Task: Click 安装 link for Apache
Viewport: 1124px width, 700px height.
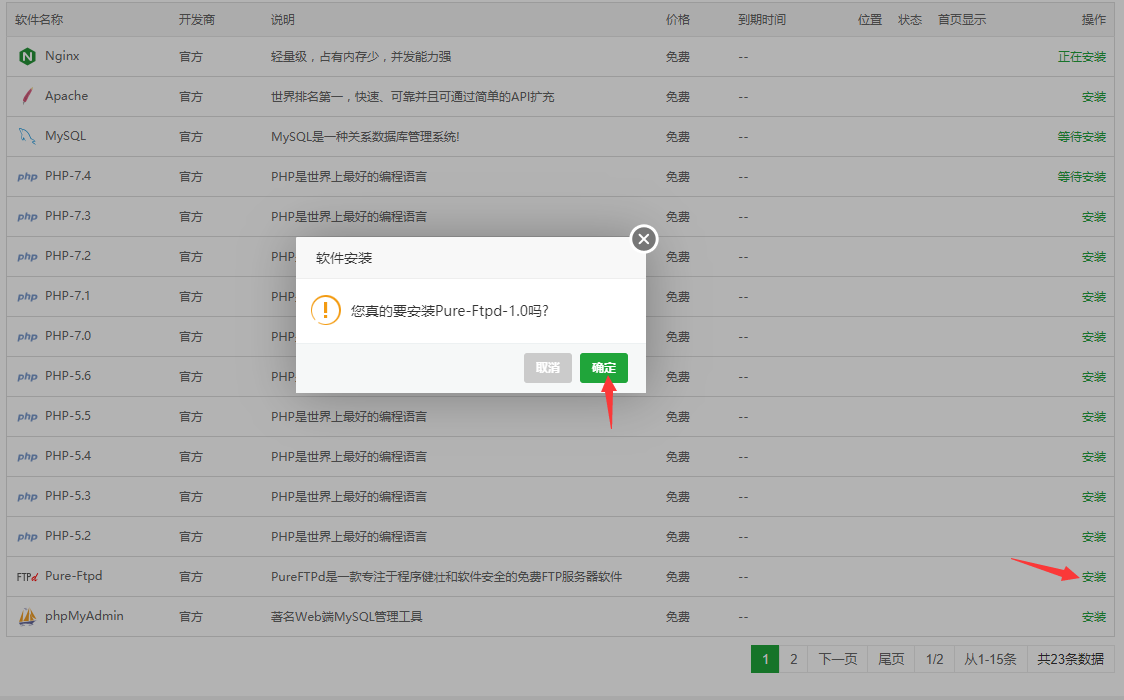Action: pyautogui.click(x=1093, y=96)
